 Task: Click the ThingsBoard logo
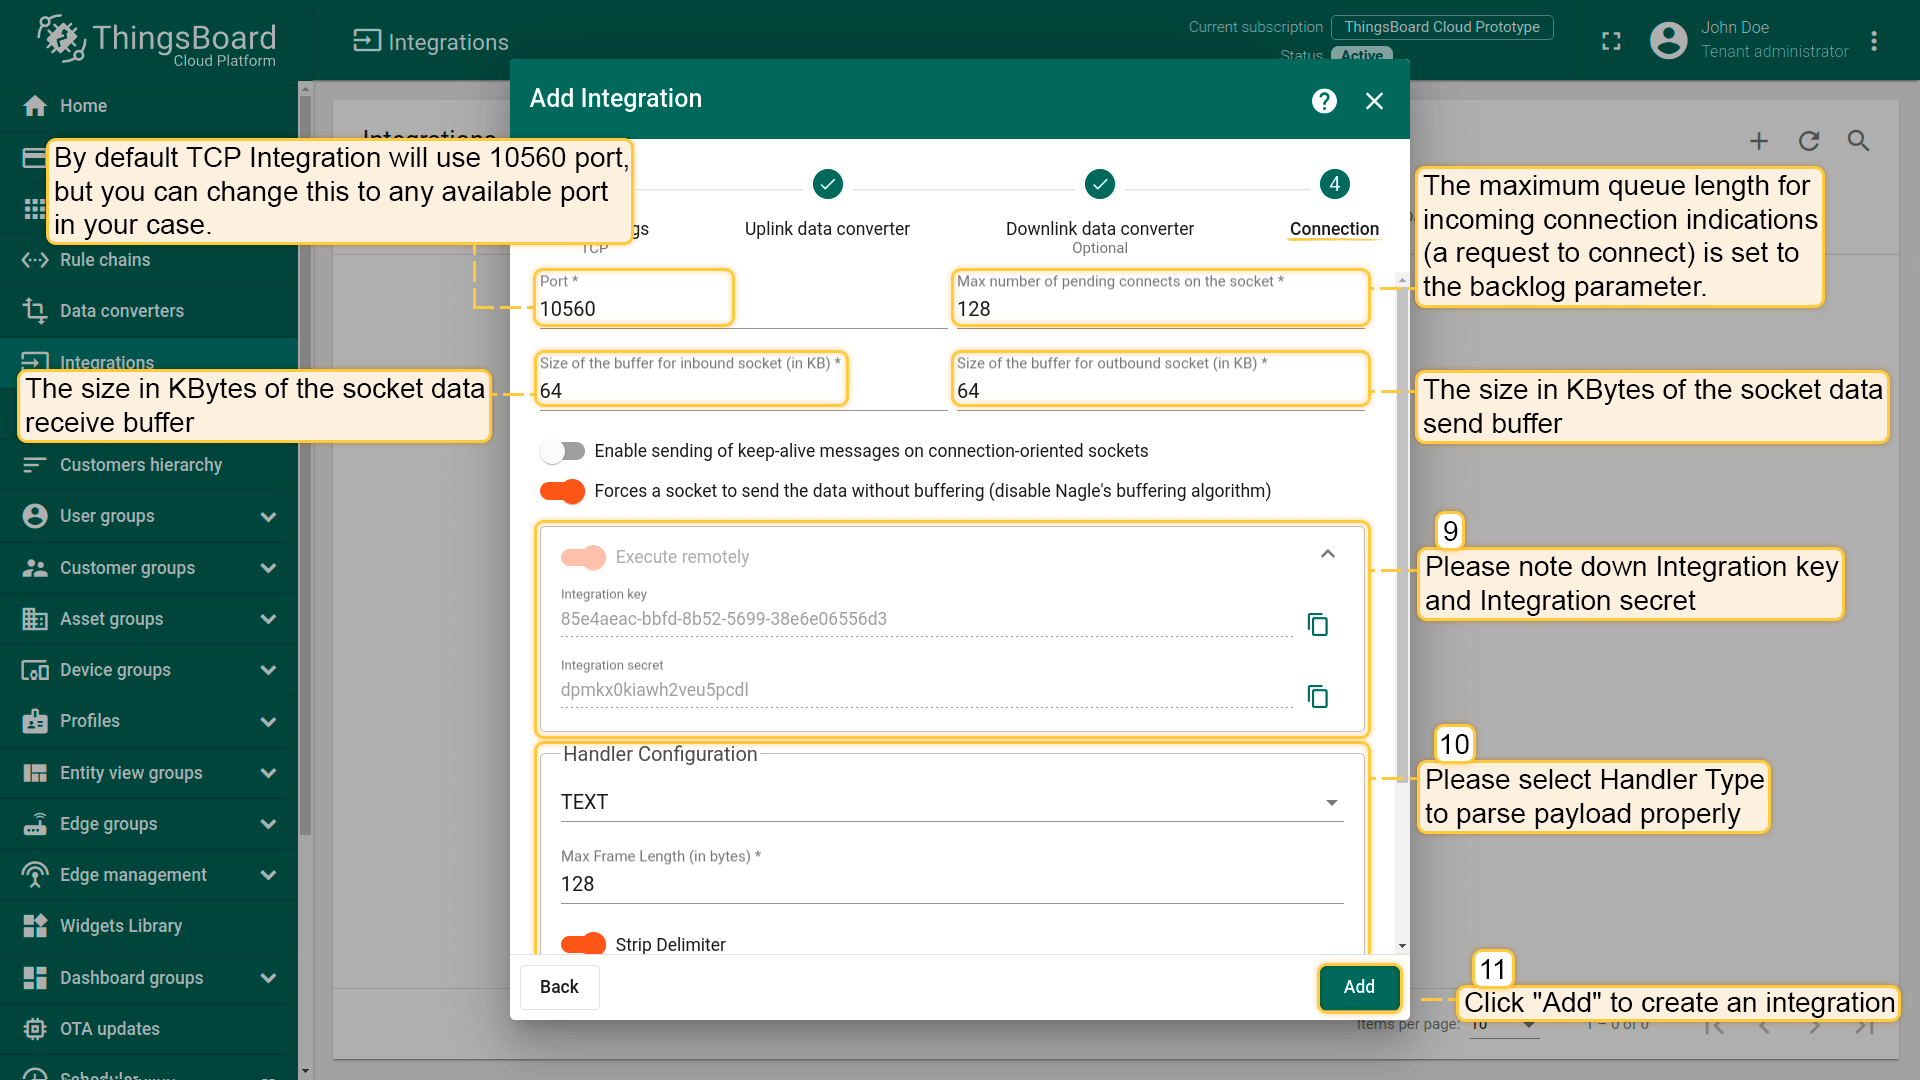coord(157,40)
